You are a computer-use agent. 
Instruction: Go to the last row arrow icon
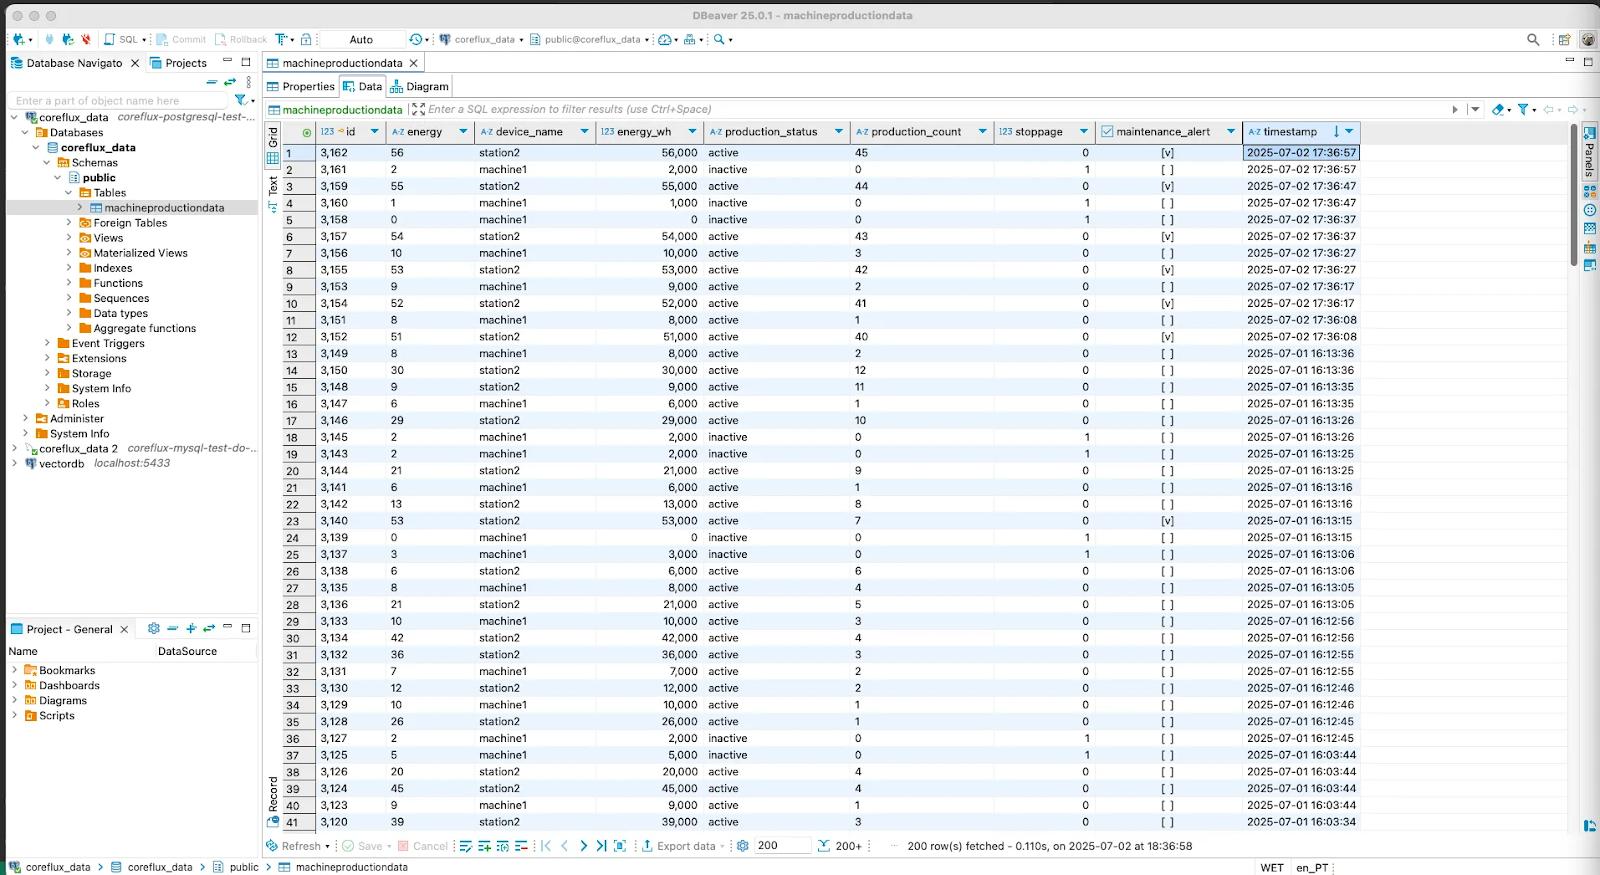click(x=601, y=846)
